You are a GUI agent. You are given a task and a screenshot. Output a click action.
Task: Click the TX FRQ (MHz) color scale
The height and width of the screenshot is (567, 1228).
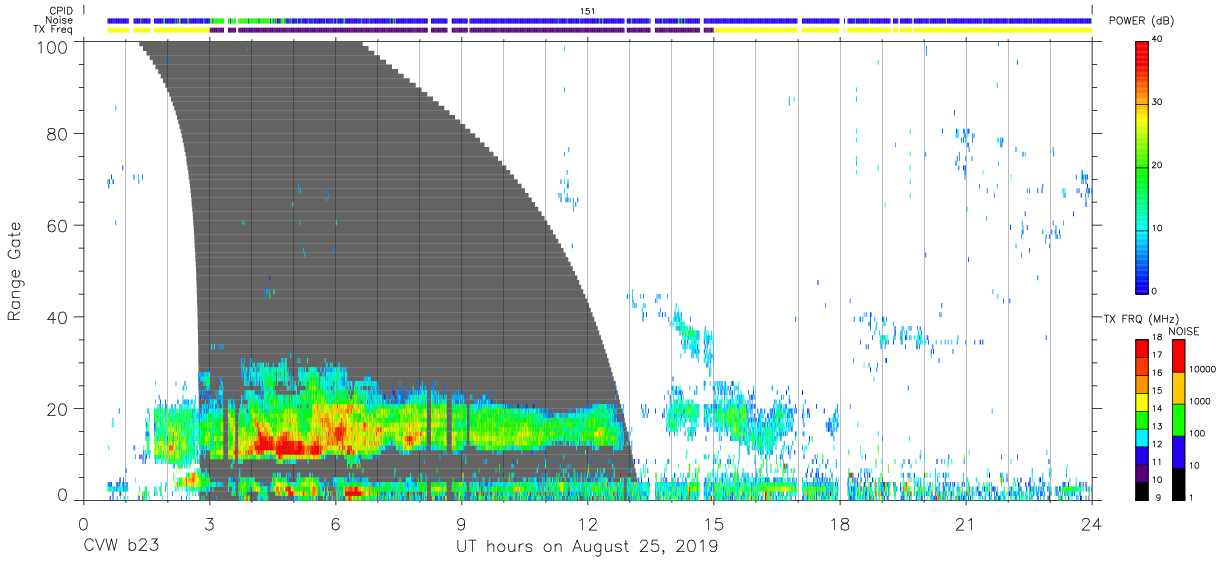coord(1142,420)
